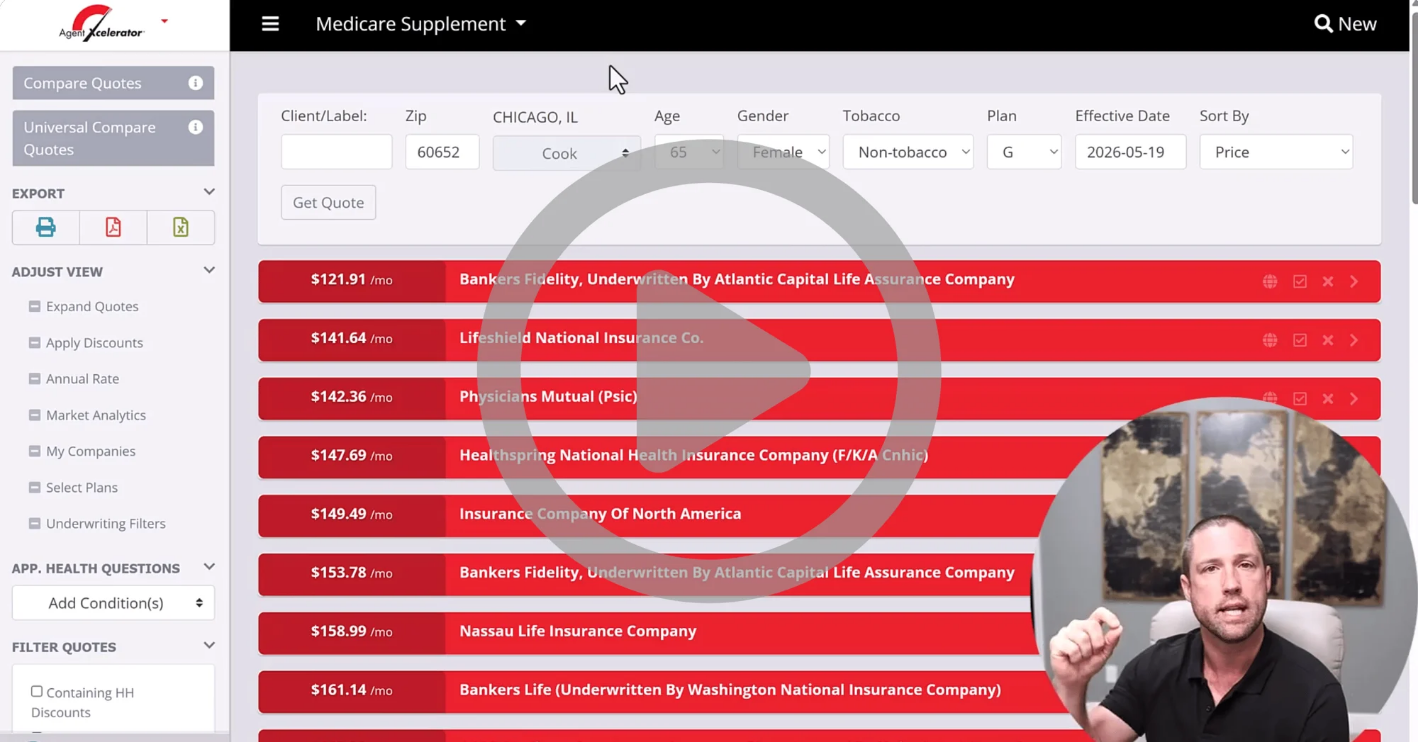Toggle Apply Discounts option

coord(86,342)
